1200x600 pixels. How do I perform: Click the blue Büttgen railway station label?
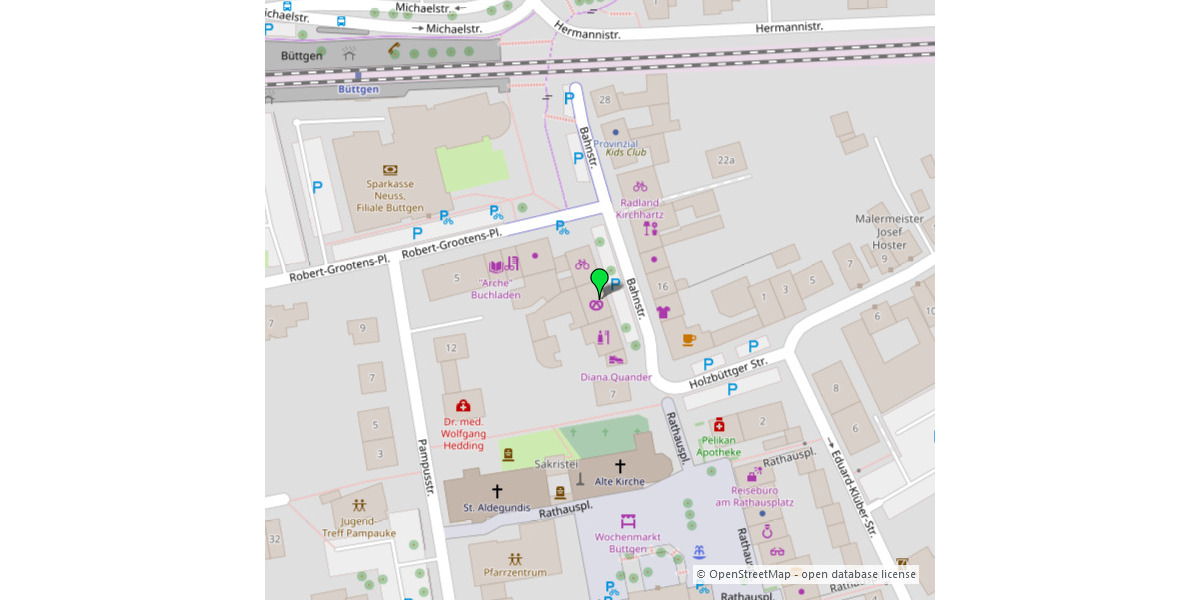(x=358, y=89)
